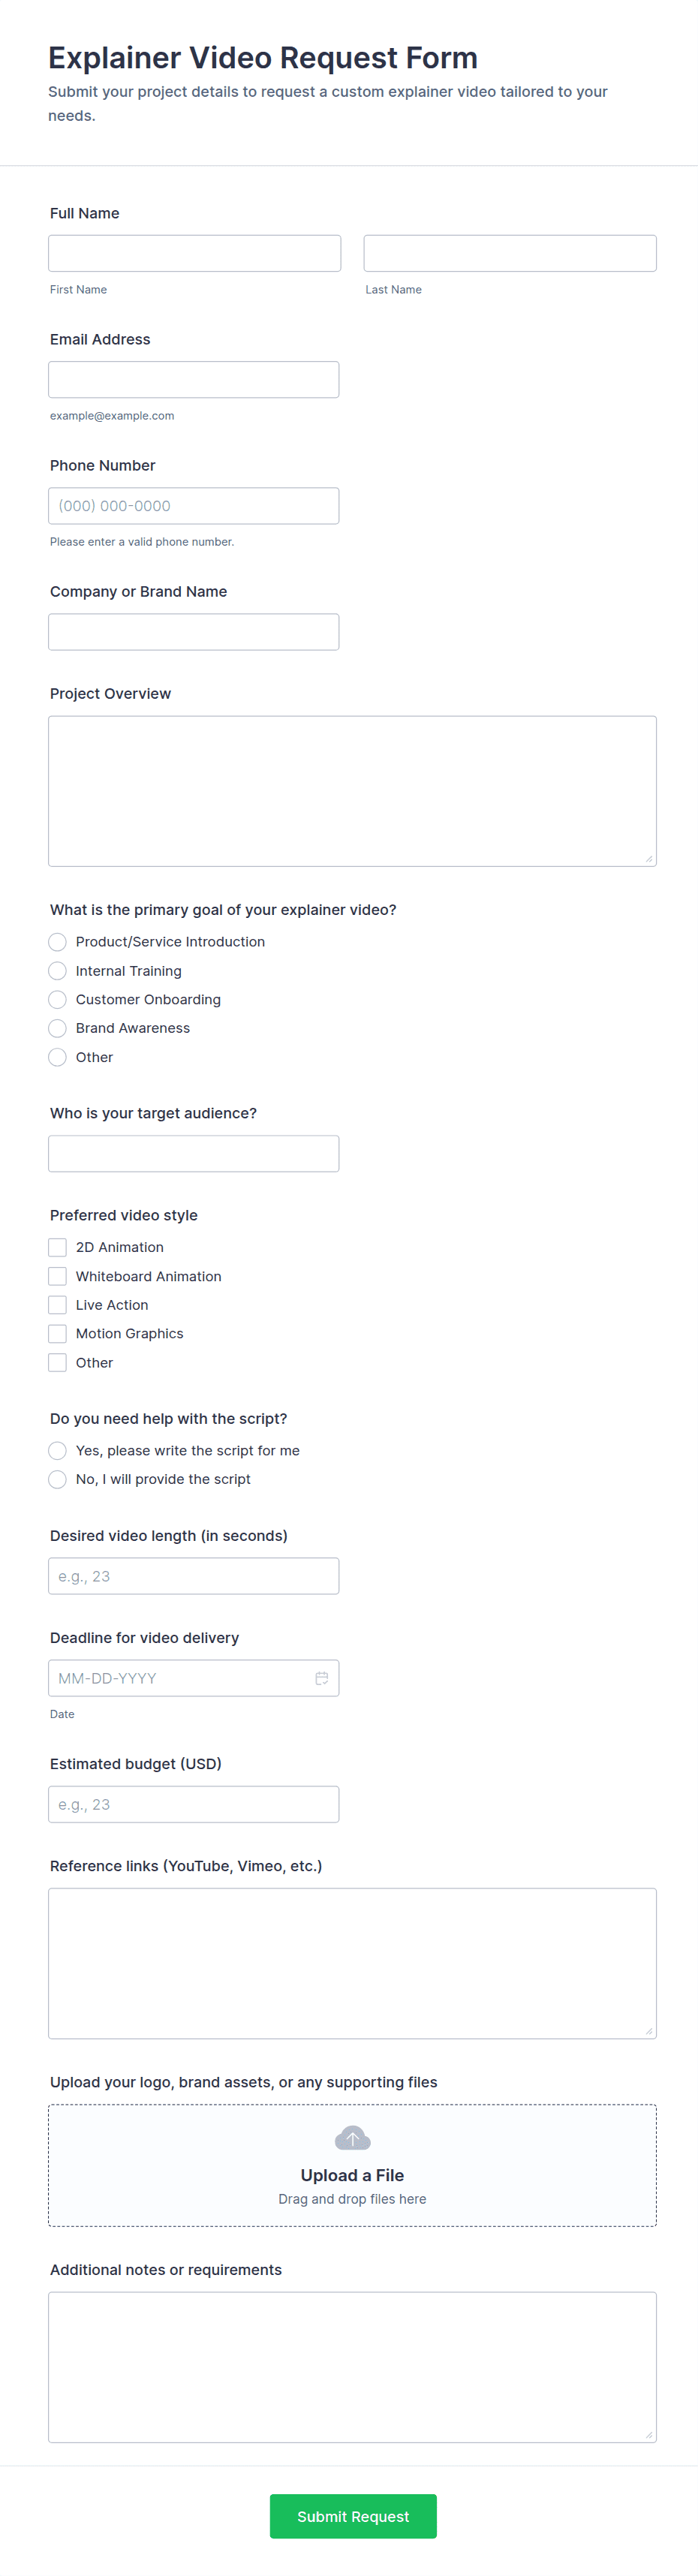Click the Submit Request button
This screenshot has width=698, height=2576.
pyautogui.click(x=352, y=2516)
